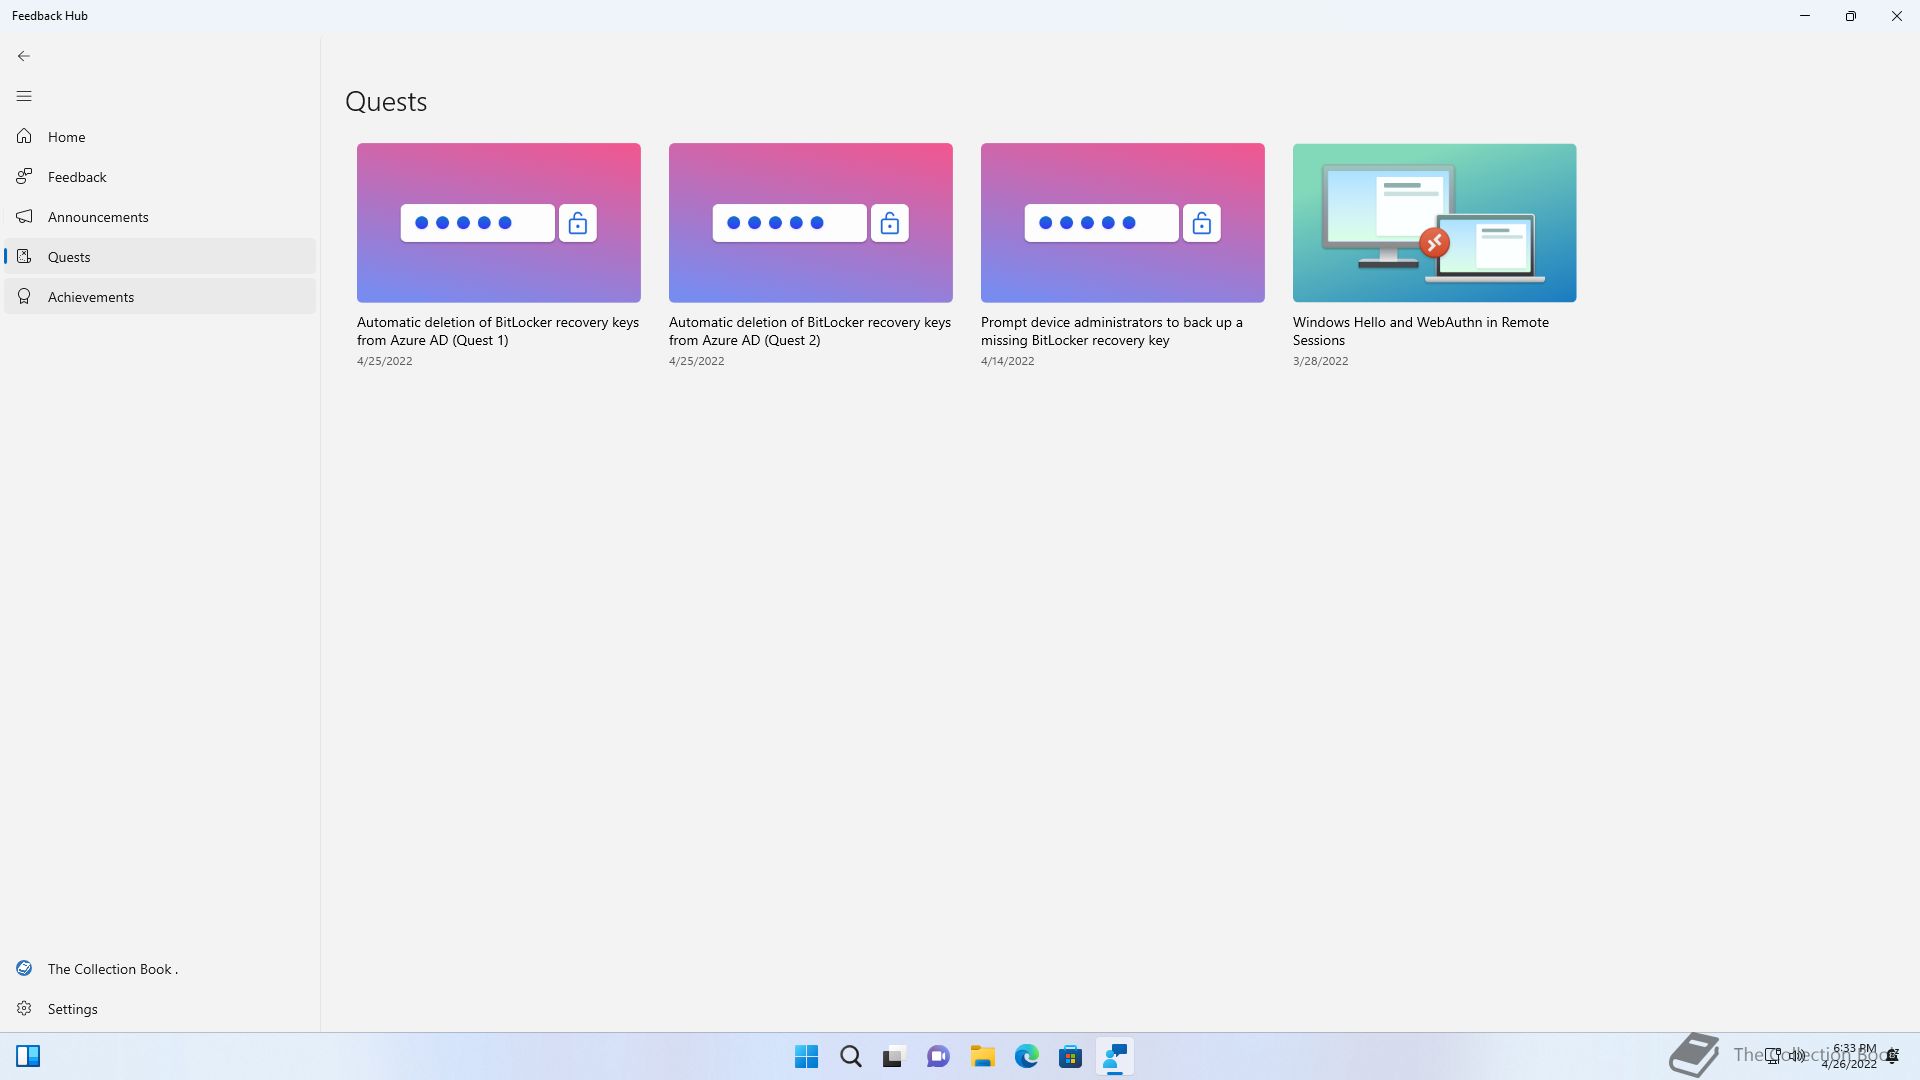
Task: Click the 'Azure AD (Quest 1)' quest title
Action: coord(498,331)
